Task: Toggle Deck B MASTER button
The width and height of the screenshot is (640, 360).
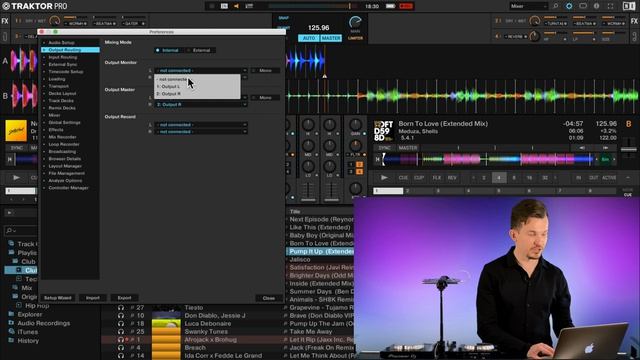Action: tap(408, 148)
